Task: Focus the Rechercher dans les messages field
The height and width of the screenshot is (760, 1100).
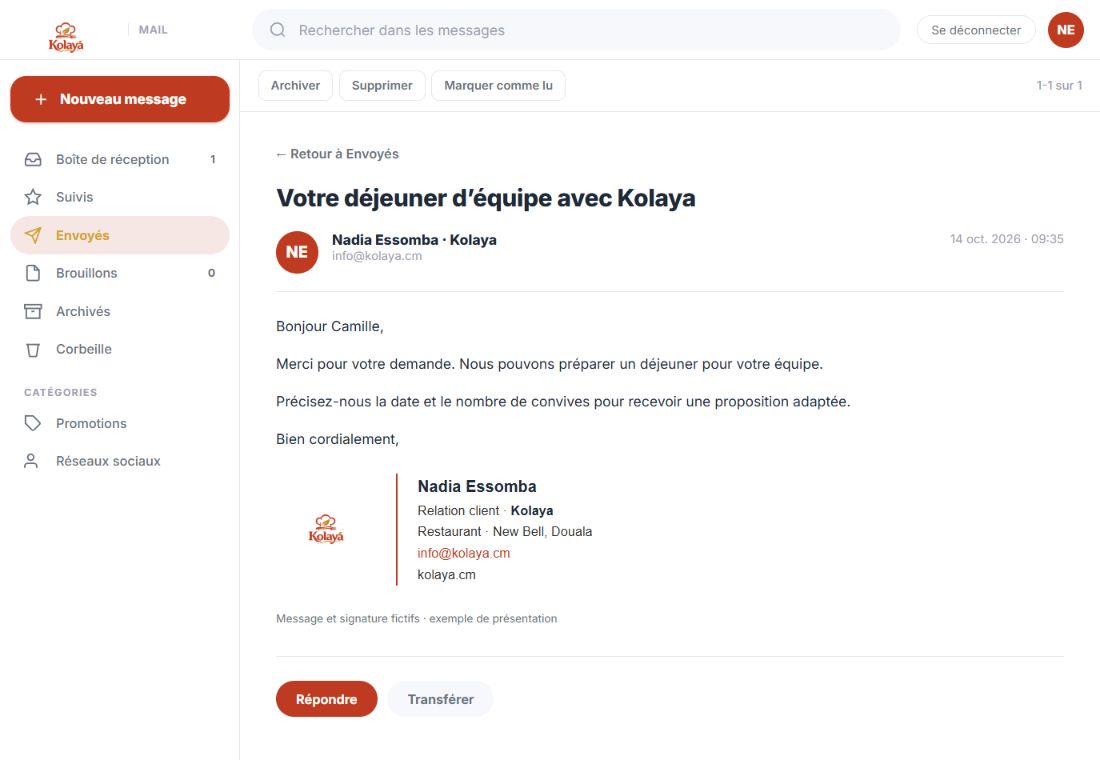Action: pos(576,29)
